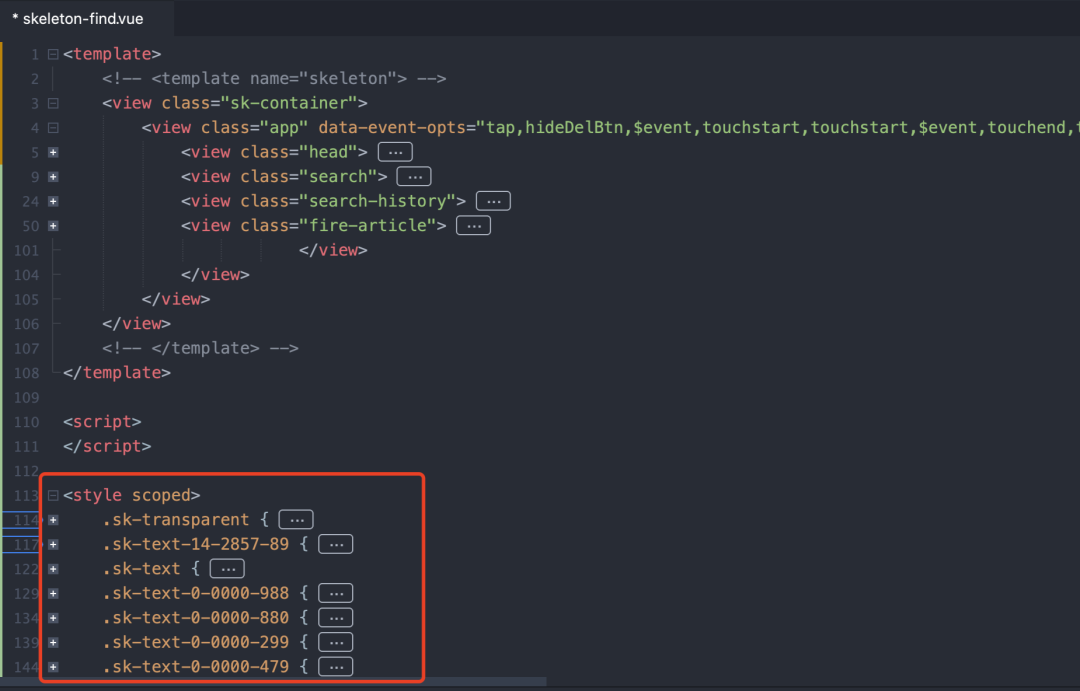Expand the .sk-transparent rule fold marker
Viewport: 1080px width, 691px height.
pyautogui.click(x=53, y=520)
